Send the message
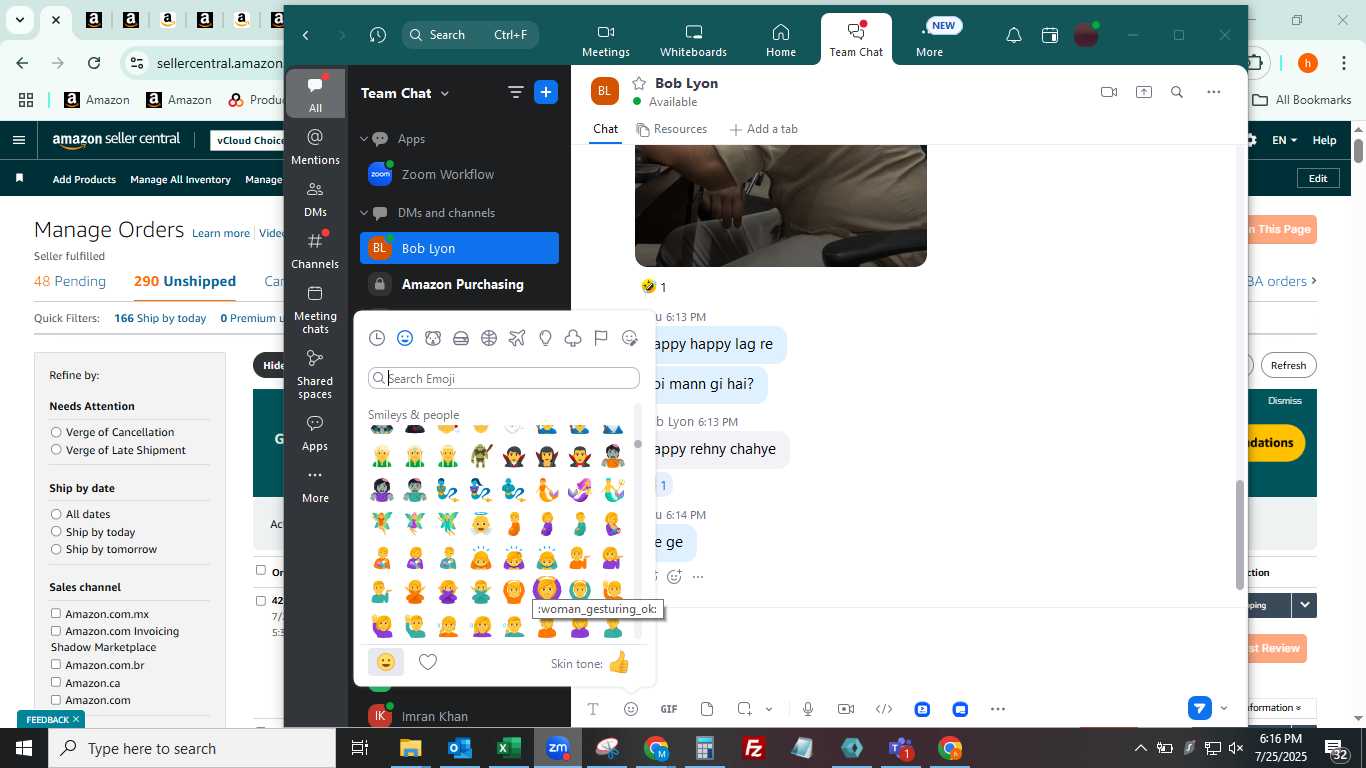The width and height of the screenshot is (1366, 768). (1200, 708)
